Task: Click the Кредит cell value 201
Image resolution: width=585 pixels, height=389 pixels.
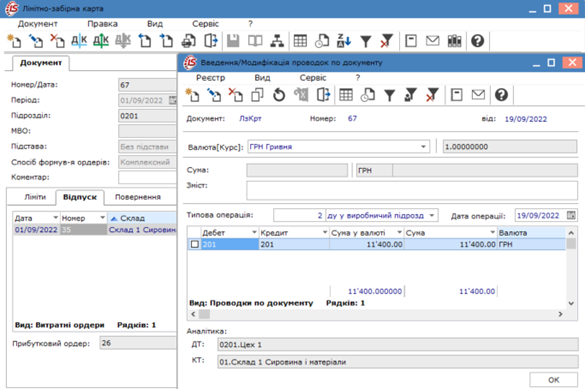Action: click(x=294, y=244)
